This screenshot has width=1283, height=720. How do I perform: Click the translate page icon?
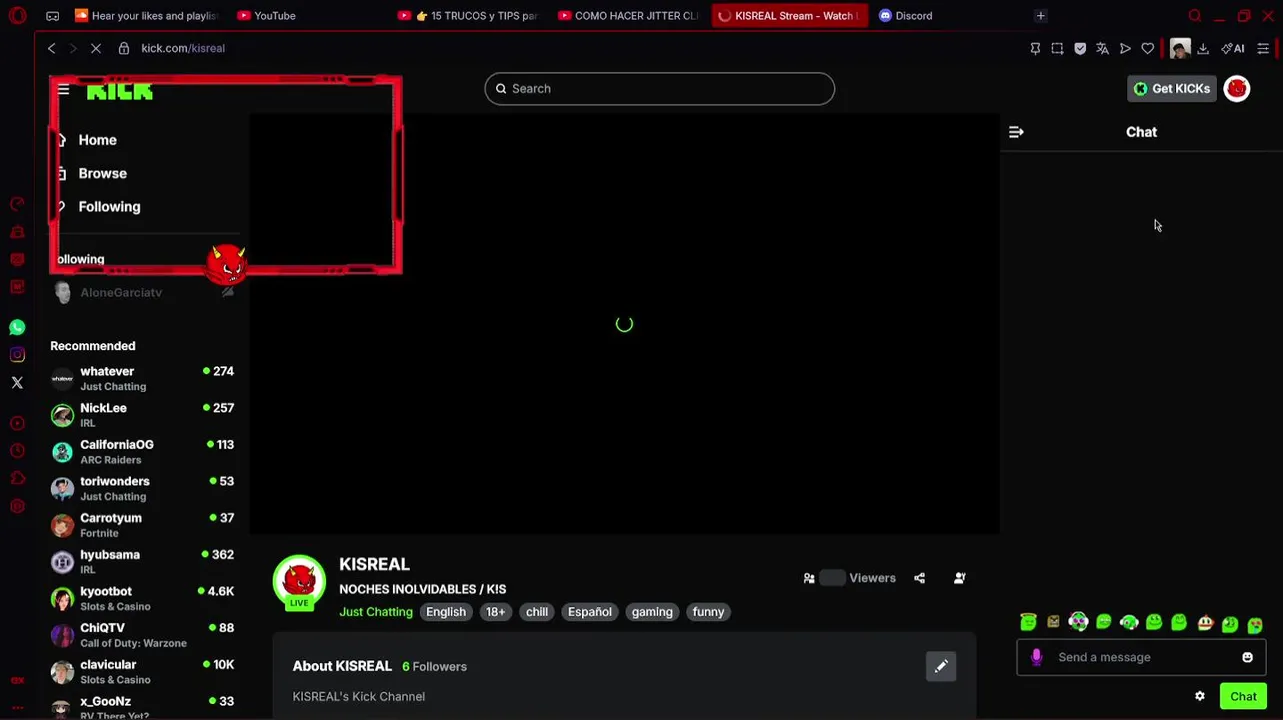pos(1102,48)
